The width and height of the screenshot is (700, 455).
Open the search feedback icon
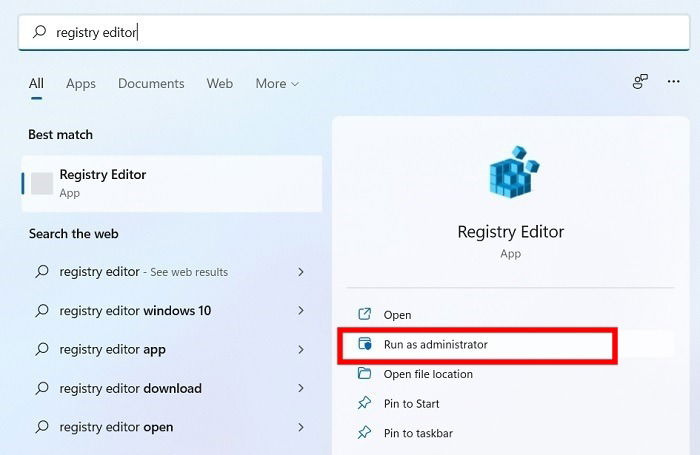[640, 81]
